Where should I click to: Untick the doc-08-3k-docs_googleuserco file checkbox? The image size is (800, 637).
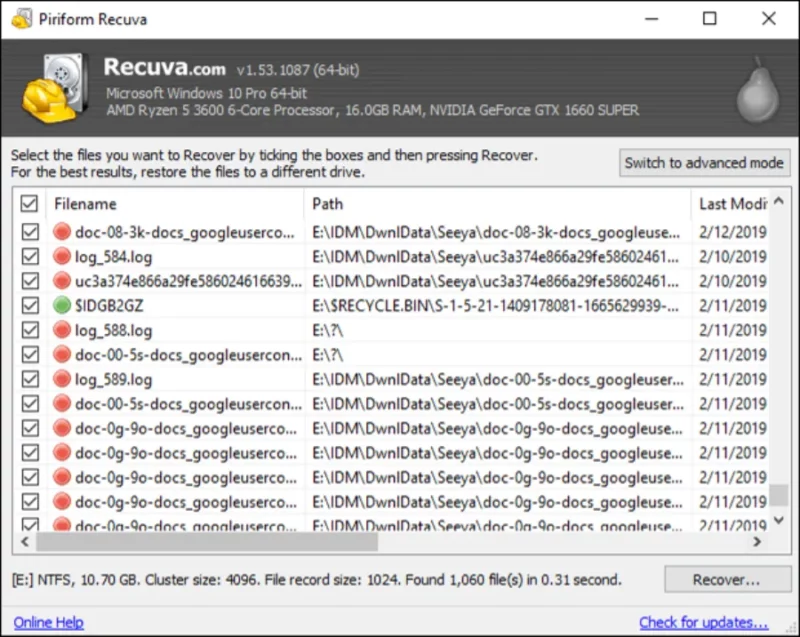30,232
